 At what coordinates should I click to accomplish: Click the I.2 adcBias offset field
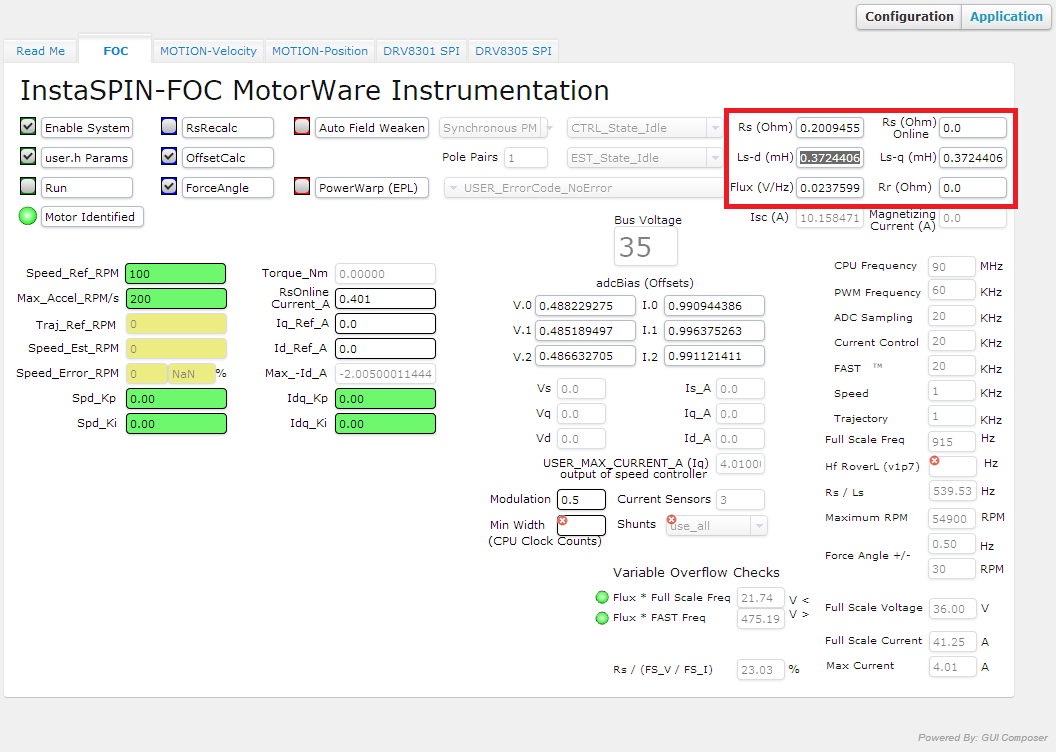(x=715, y=355)
